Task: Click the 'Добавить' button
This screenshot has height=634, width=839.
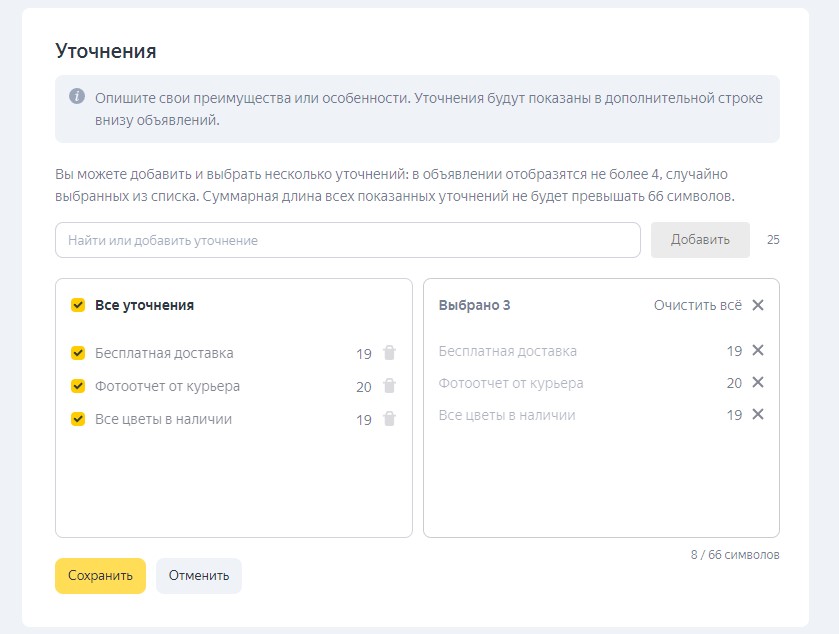Action: tap(700, 240)
